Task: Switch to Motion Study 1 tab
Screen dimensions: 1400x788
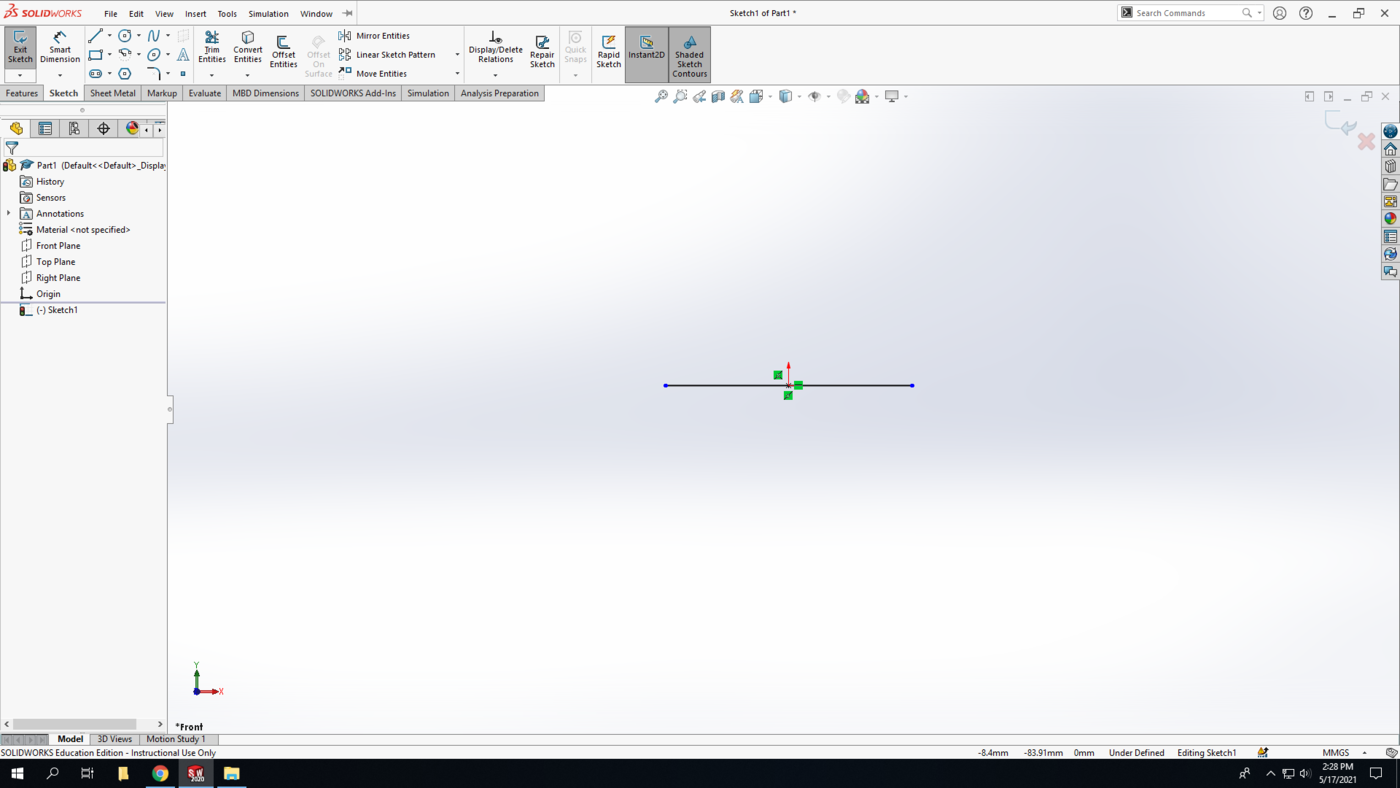Action: tap(176, 739)
